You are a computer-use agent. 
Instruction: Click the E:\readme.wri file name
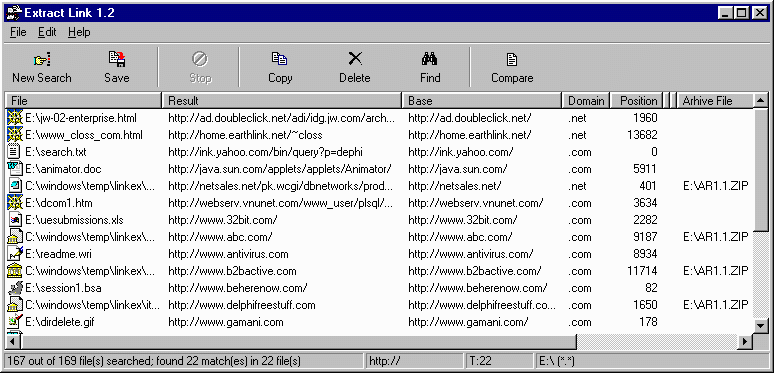(58, 254)
